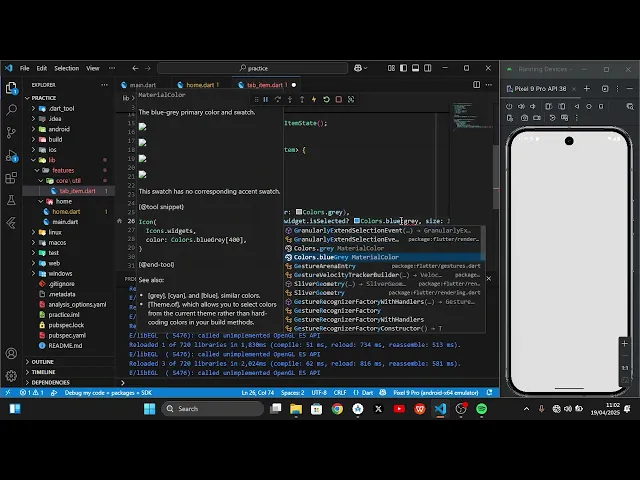Go forward with the navigation arrow

148,68
